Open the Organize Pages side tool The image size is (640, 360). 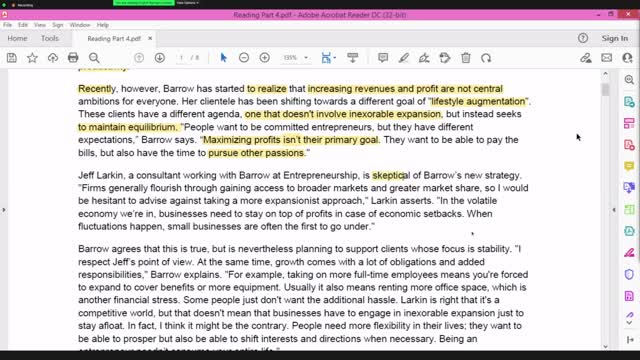tap(629, 123)
